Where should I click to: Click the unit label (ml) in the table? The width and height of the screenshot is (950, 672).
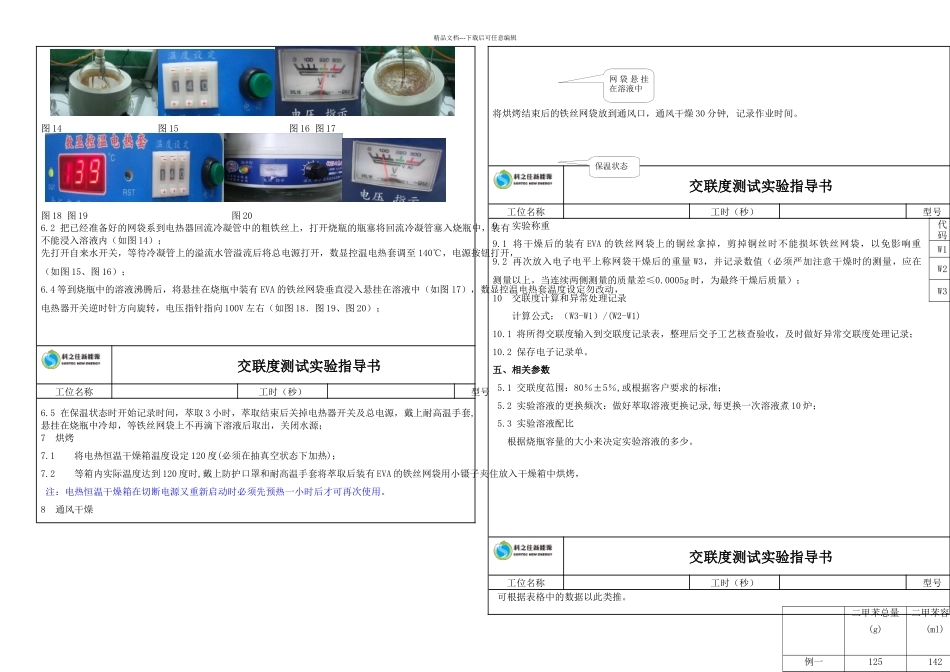pyautogui.click(x=935, y=629)
